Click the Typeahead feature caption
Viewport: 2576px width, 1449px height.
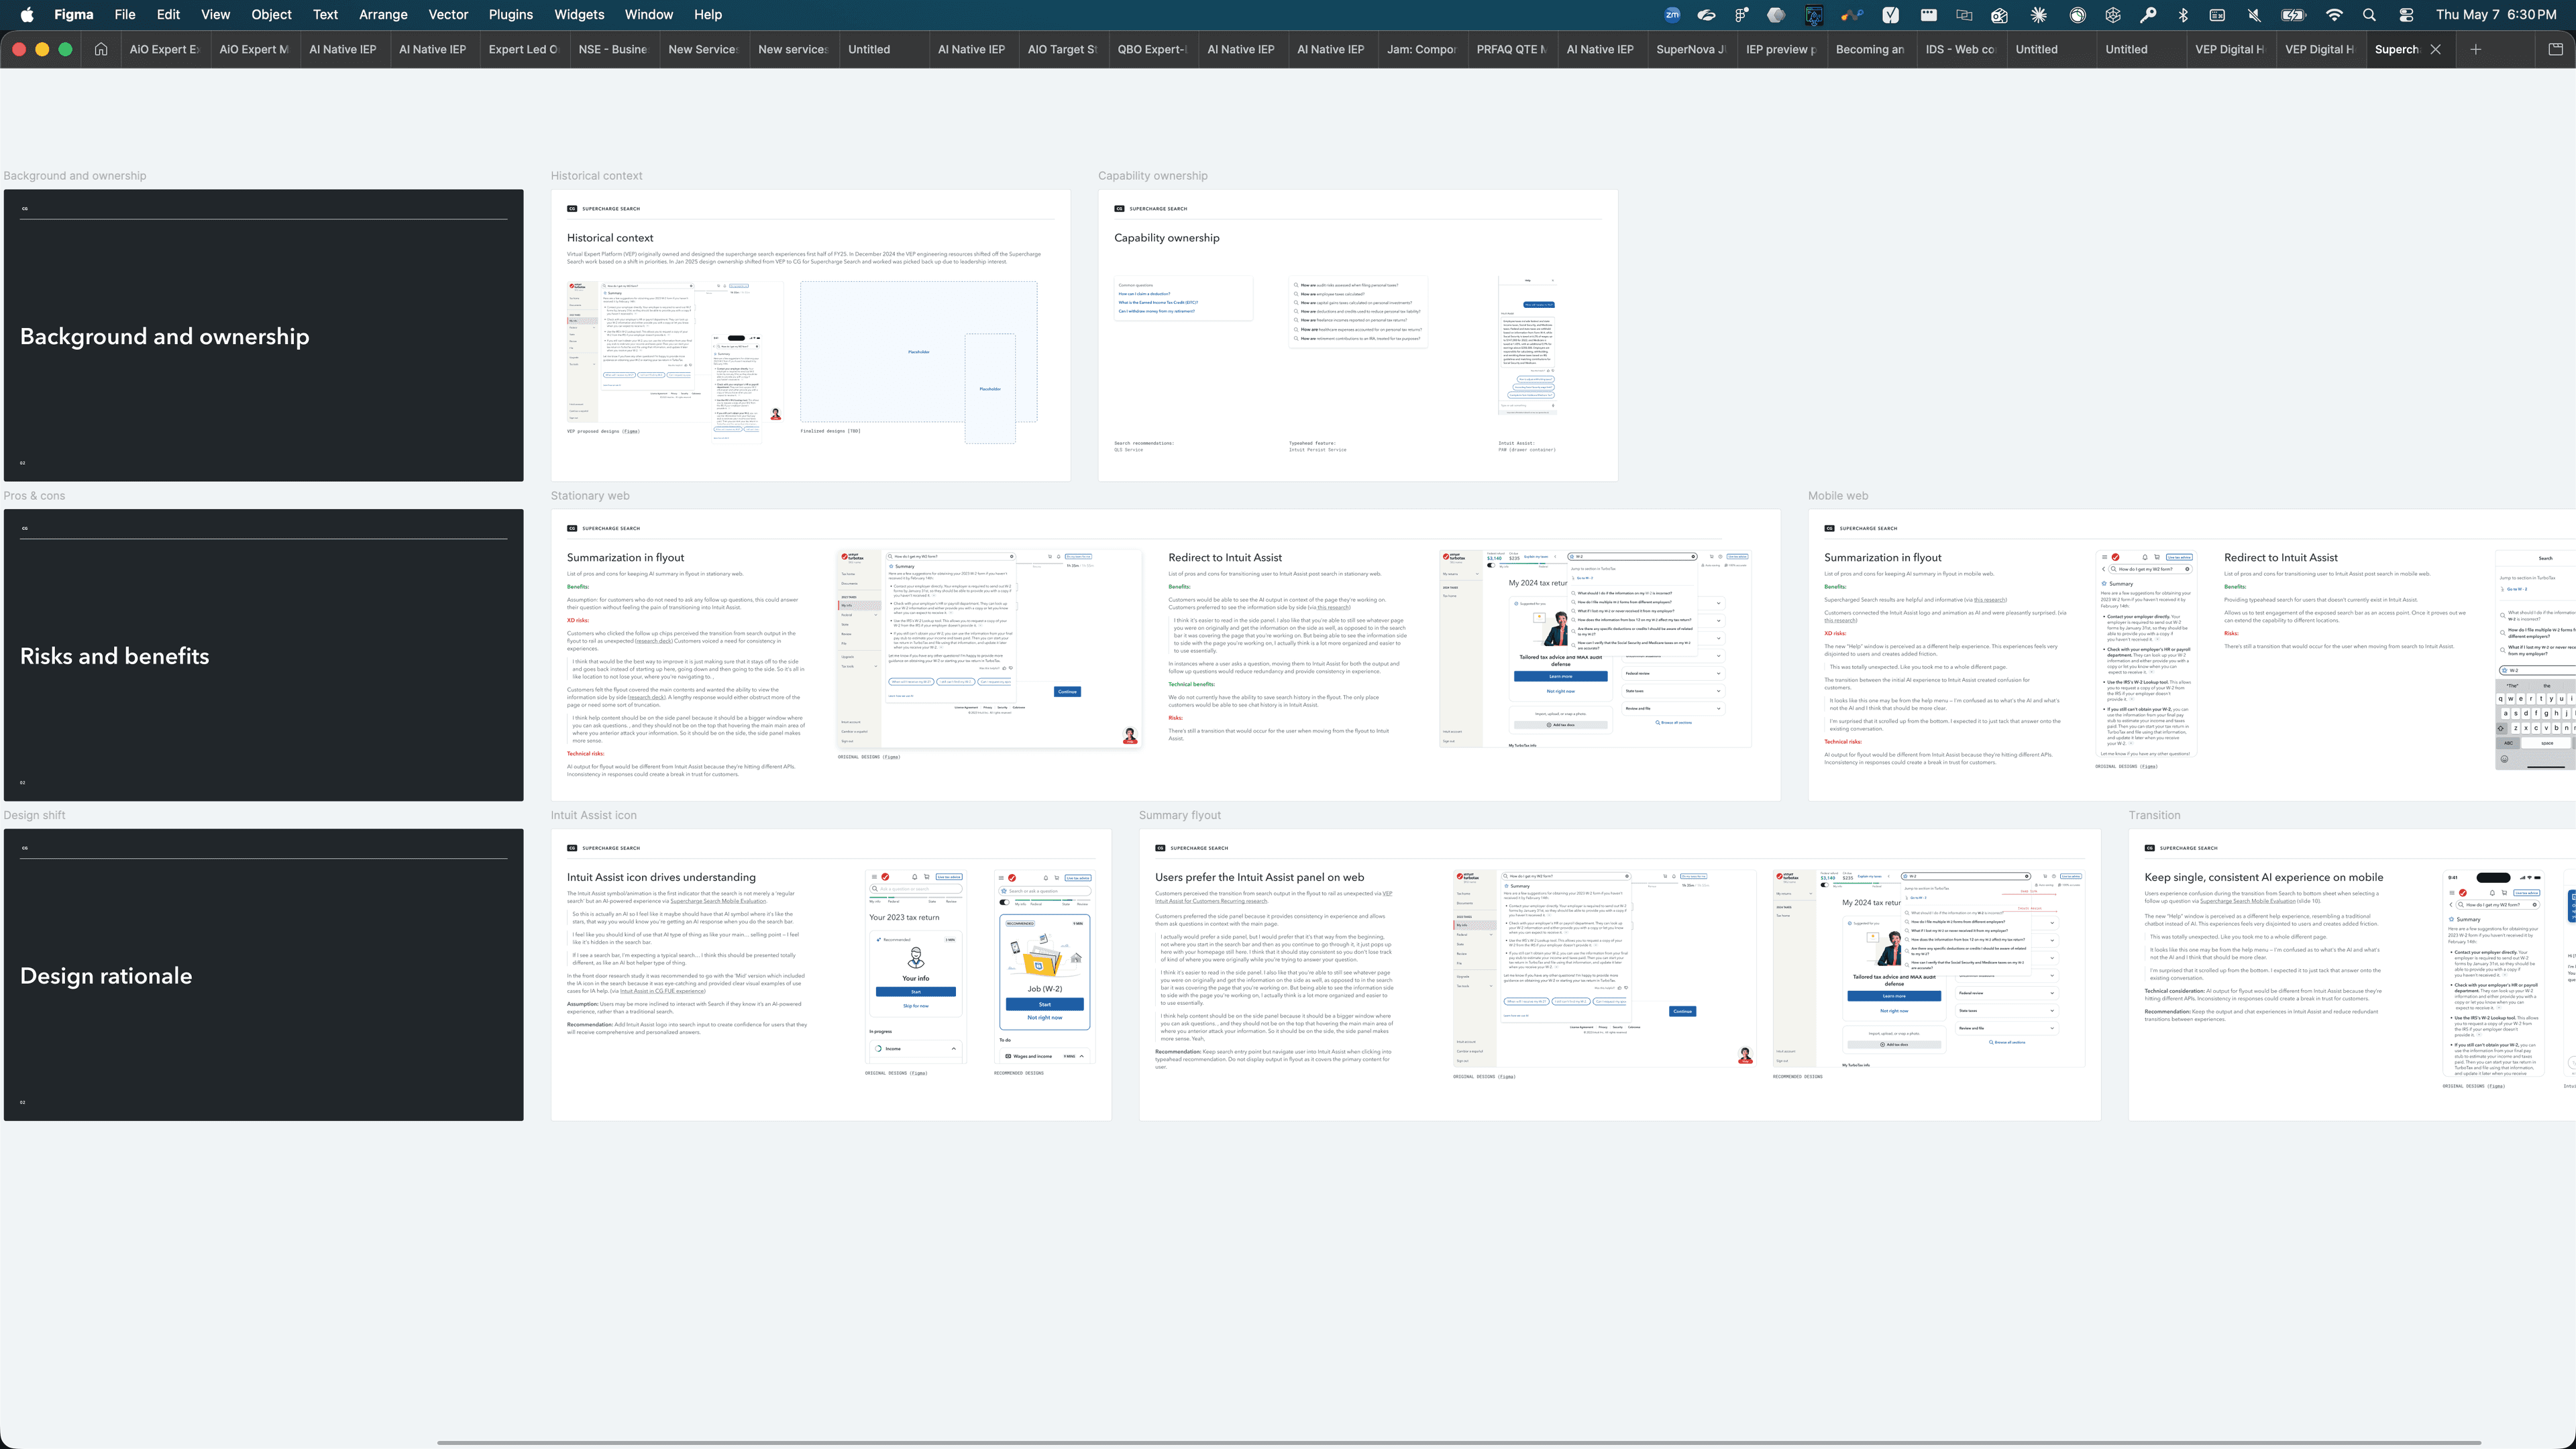(x=1314, y=443)
